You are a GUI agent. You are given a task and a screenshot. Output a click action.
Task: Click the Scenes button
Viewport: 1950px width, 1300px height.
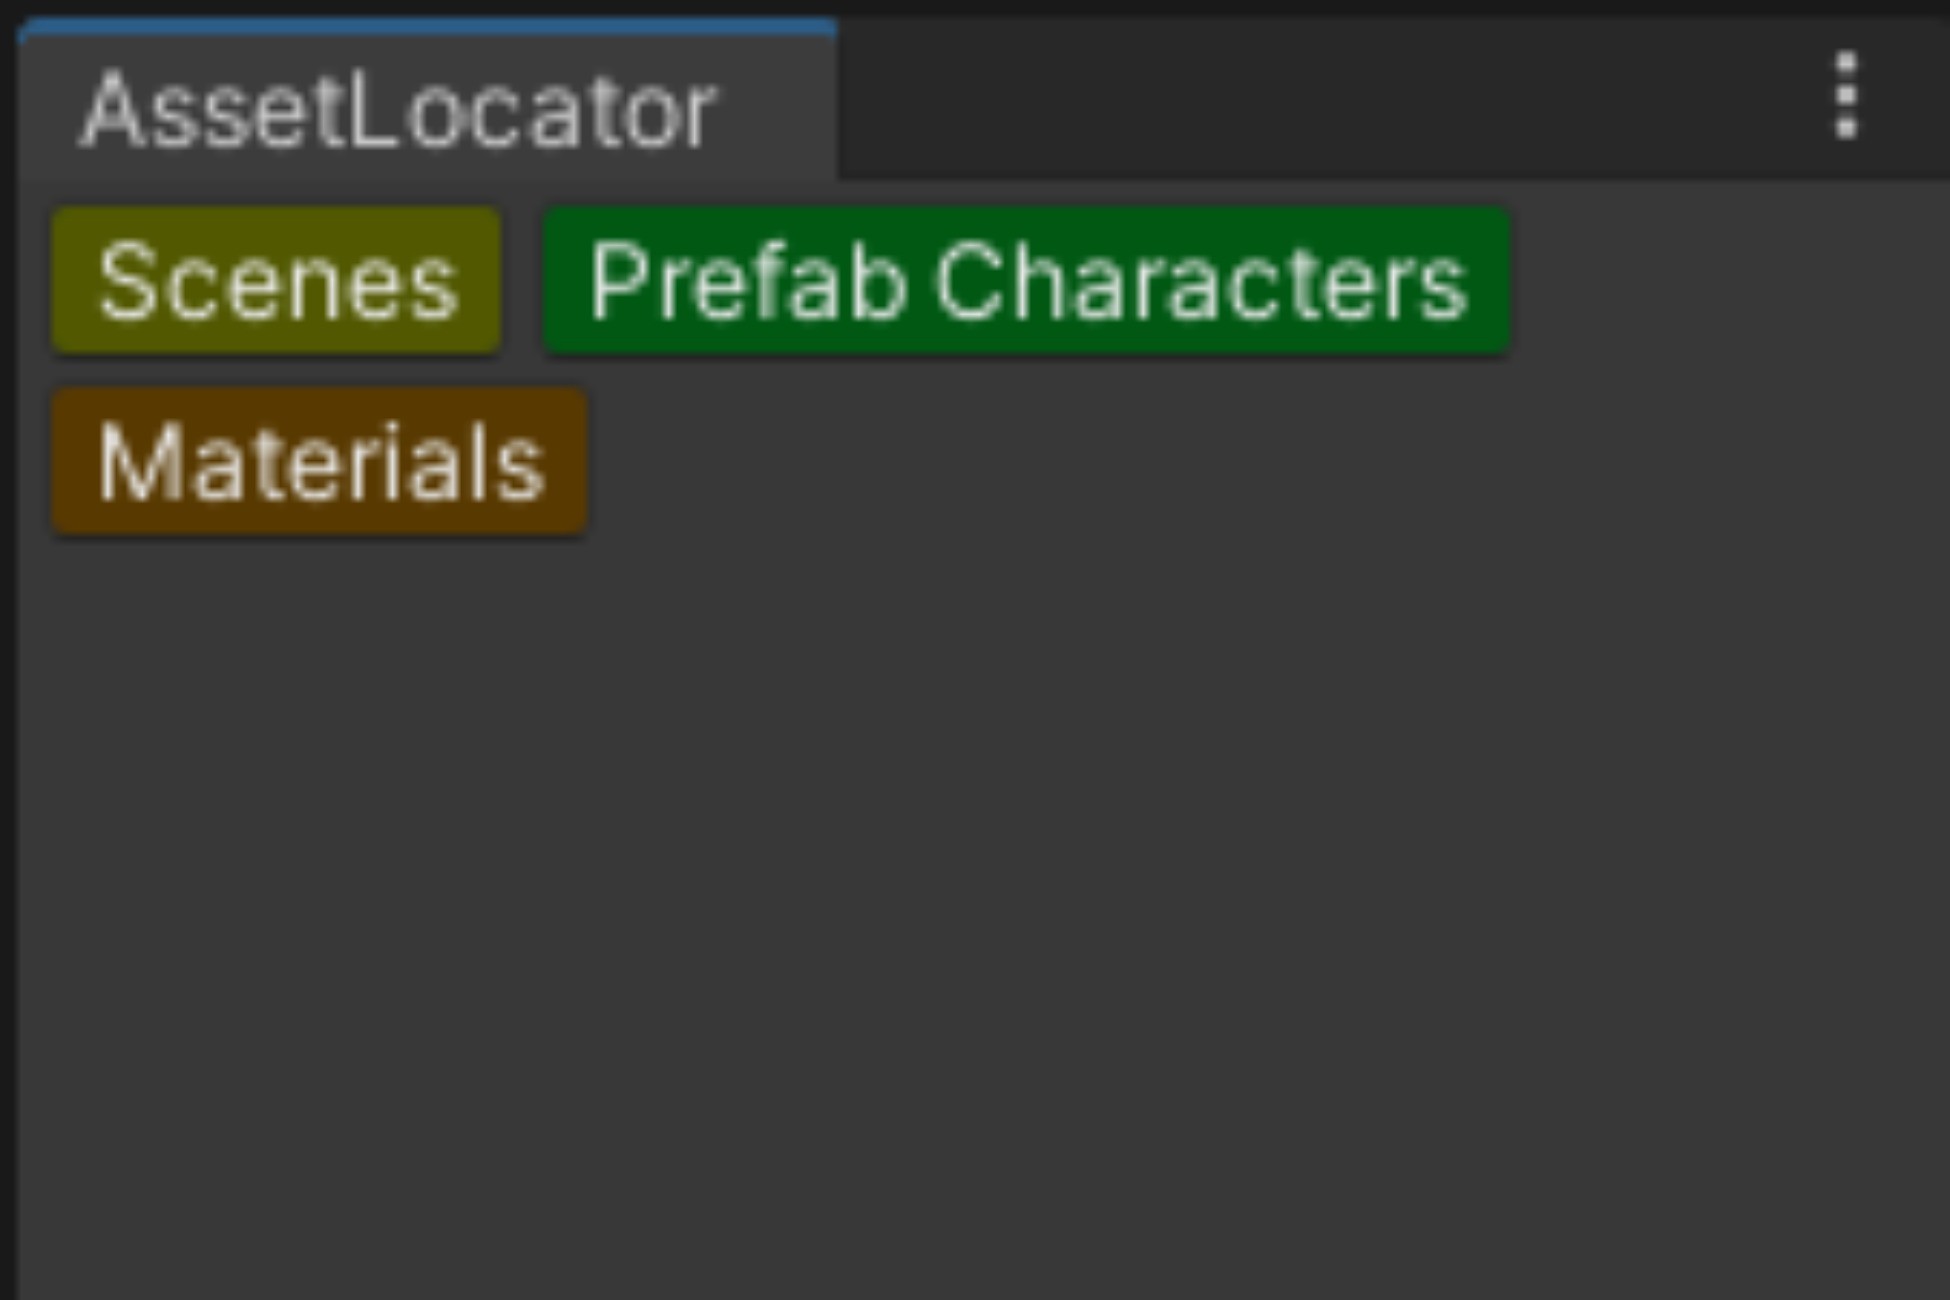click(277, 282)
